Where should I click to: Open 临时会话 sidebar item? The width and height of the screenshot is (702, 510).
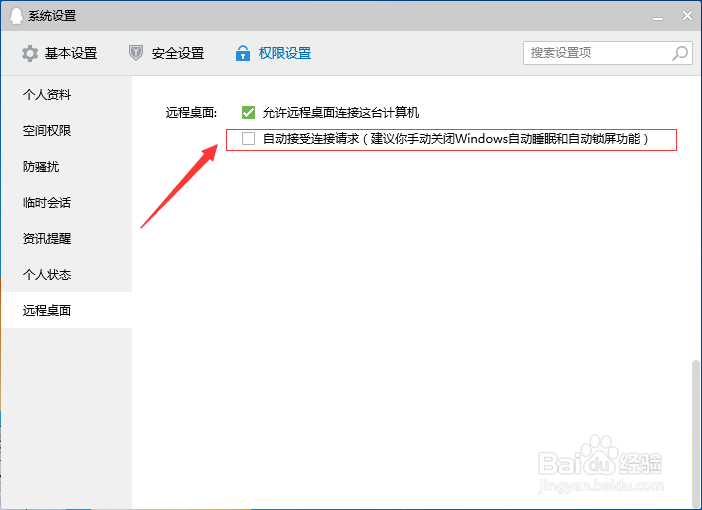67,202
